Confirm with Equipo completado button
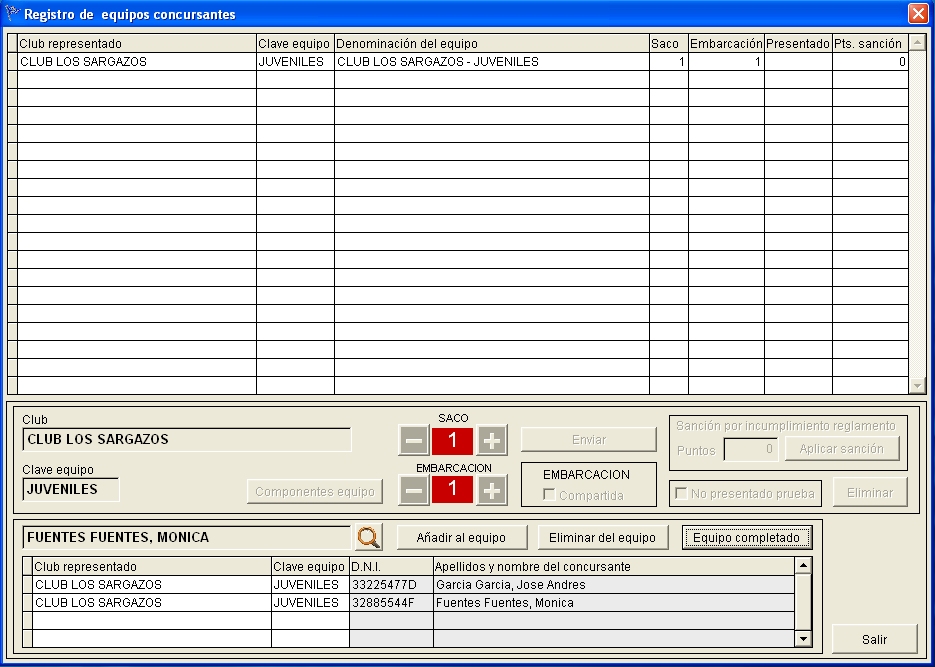The height and width of the screenshot is (667, 935). pyautogui.click(x=746, y=538)
